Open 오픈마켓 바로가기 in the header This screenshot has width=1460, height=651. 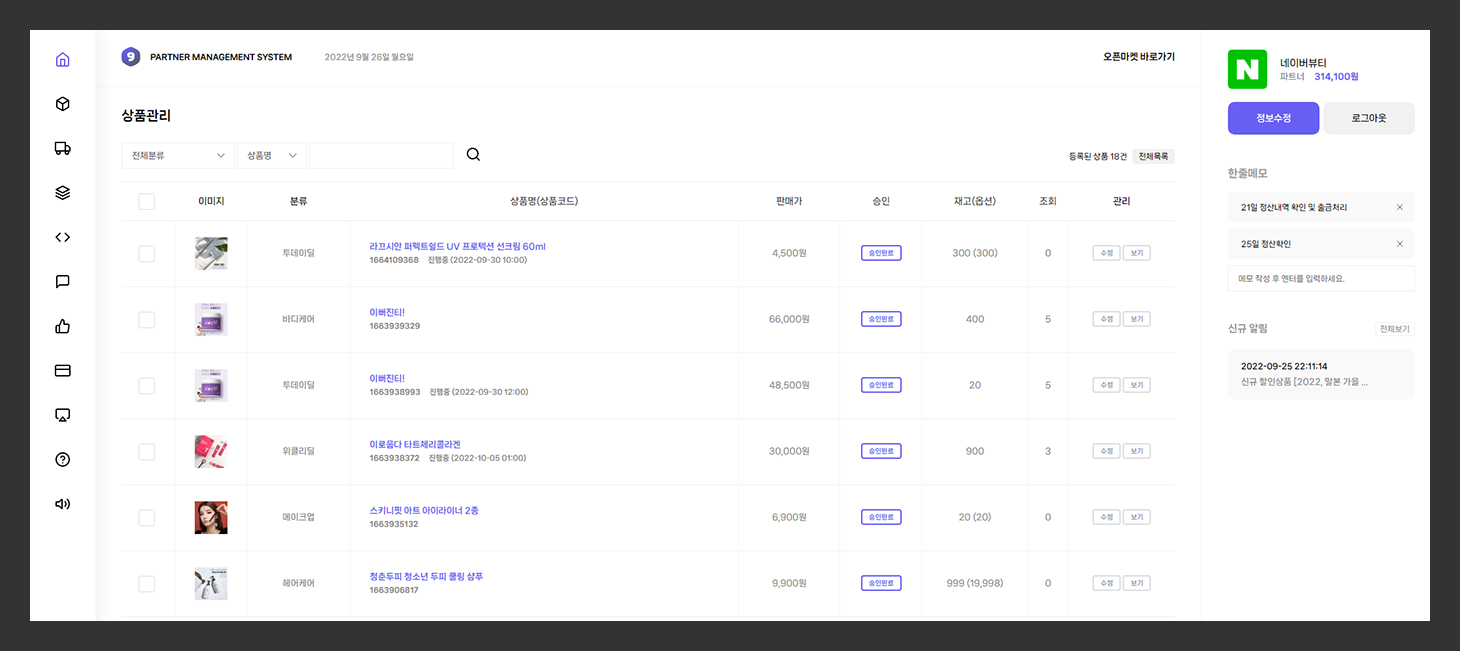(1138, 57)
